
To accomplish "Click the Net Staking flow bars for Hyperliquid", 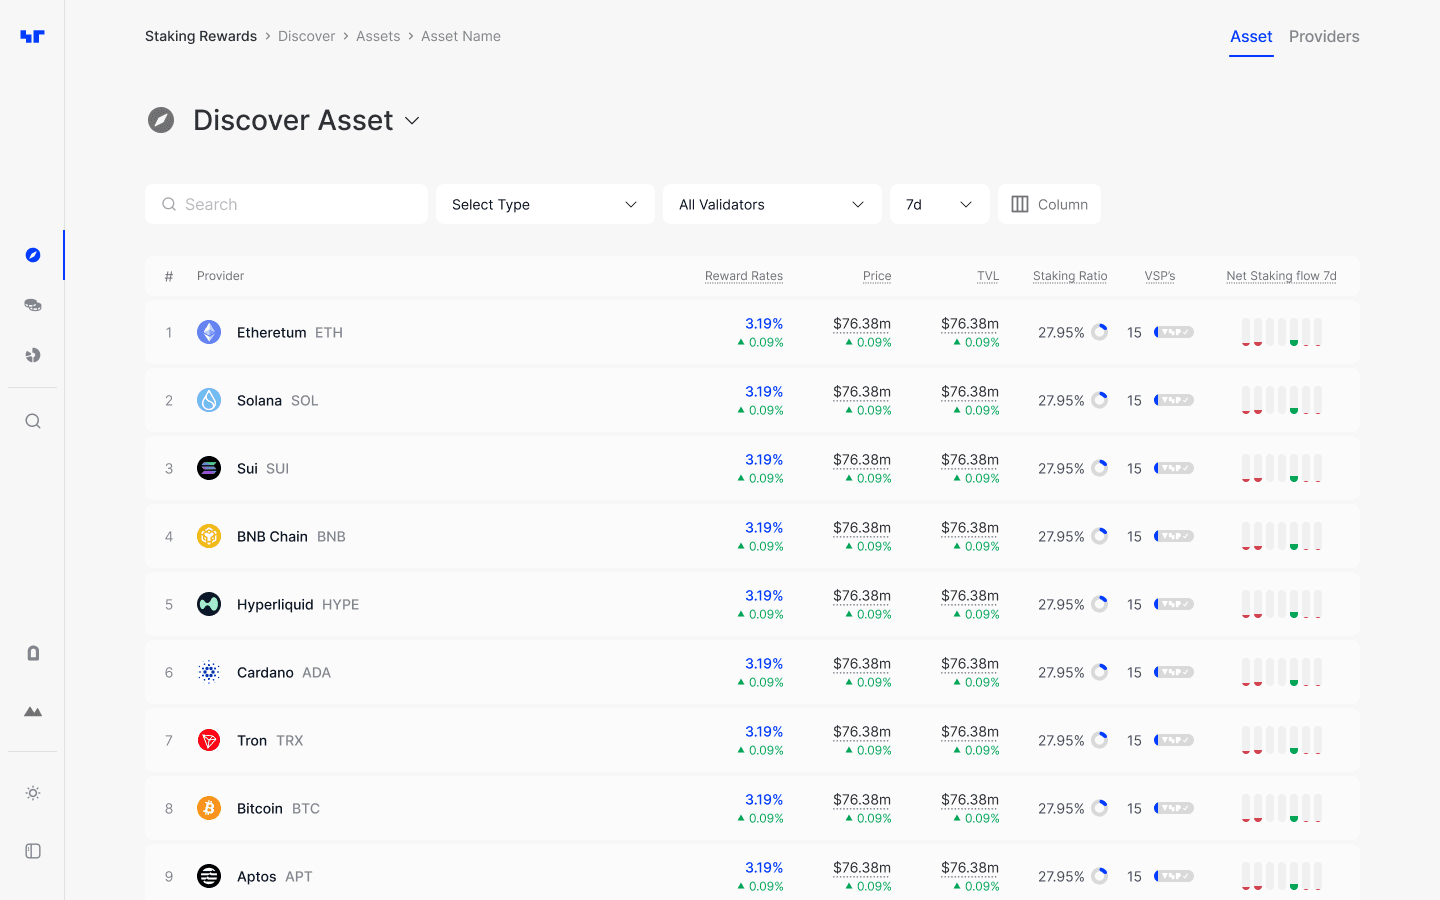I will coord(1282,604).
